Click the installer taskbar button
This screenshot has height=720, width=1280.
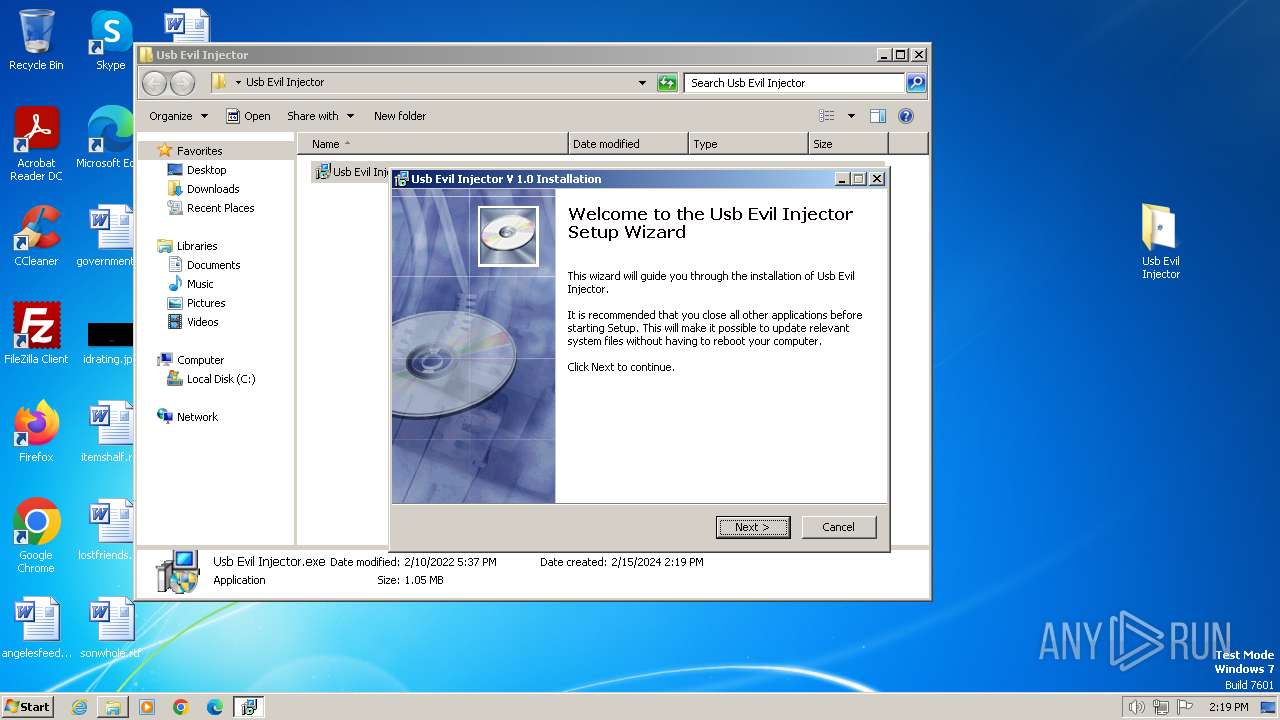pyautogui.click(x=248, y=707)
